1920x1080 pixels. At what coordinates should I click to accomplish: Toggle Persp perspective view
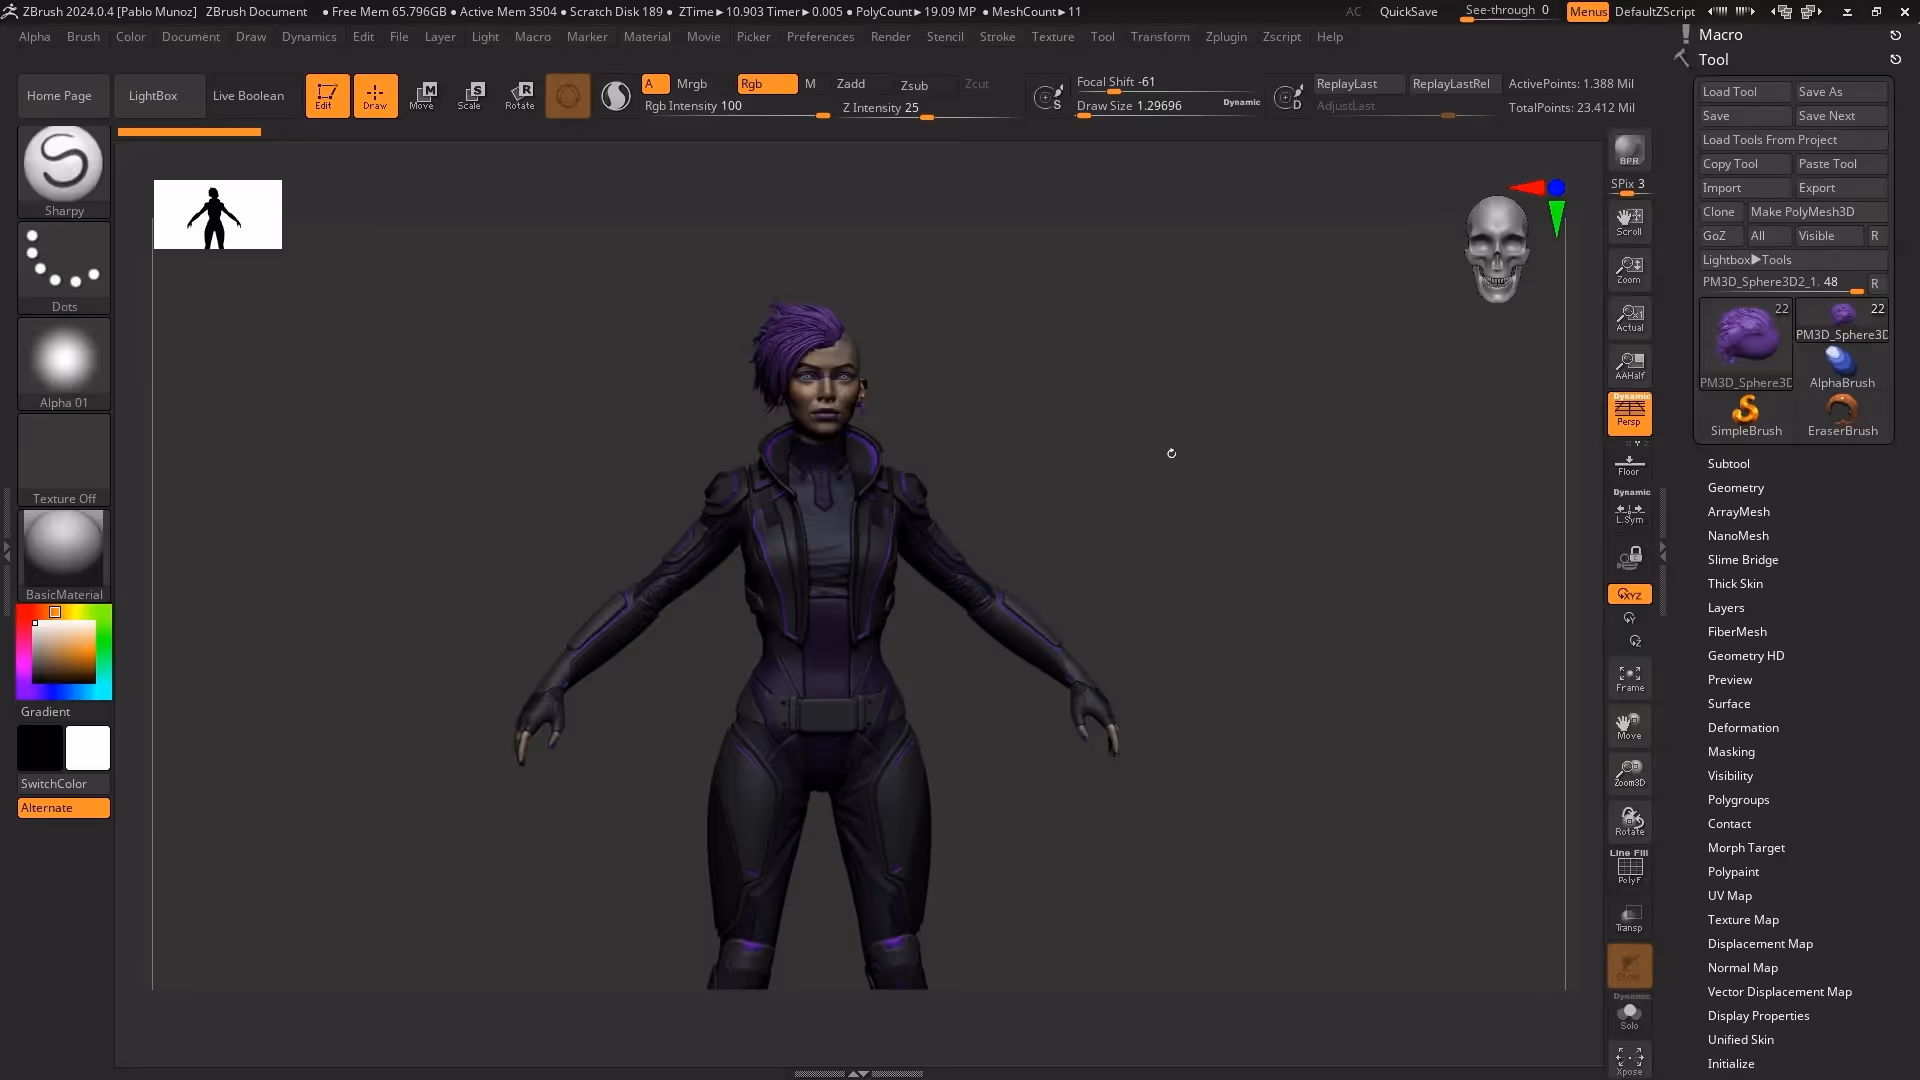click(1629, 413)
